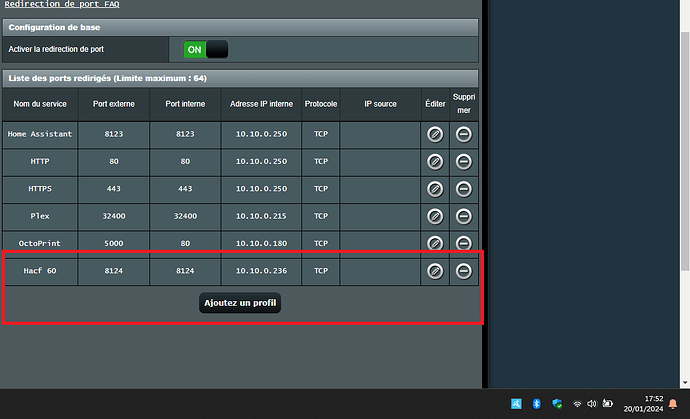Image resolution: width=690 pixels, height=419 pixels.
Task: Click the page vertical scrollbar
Action: 685,152
